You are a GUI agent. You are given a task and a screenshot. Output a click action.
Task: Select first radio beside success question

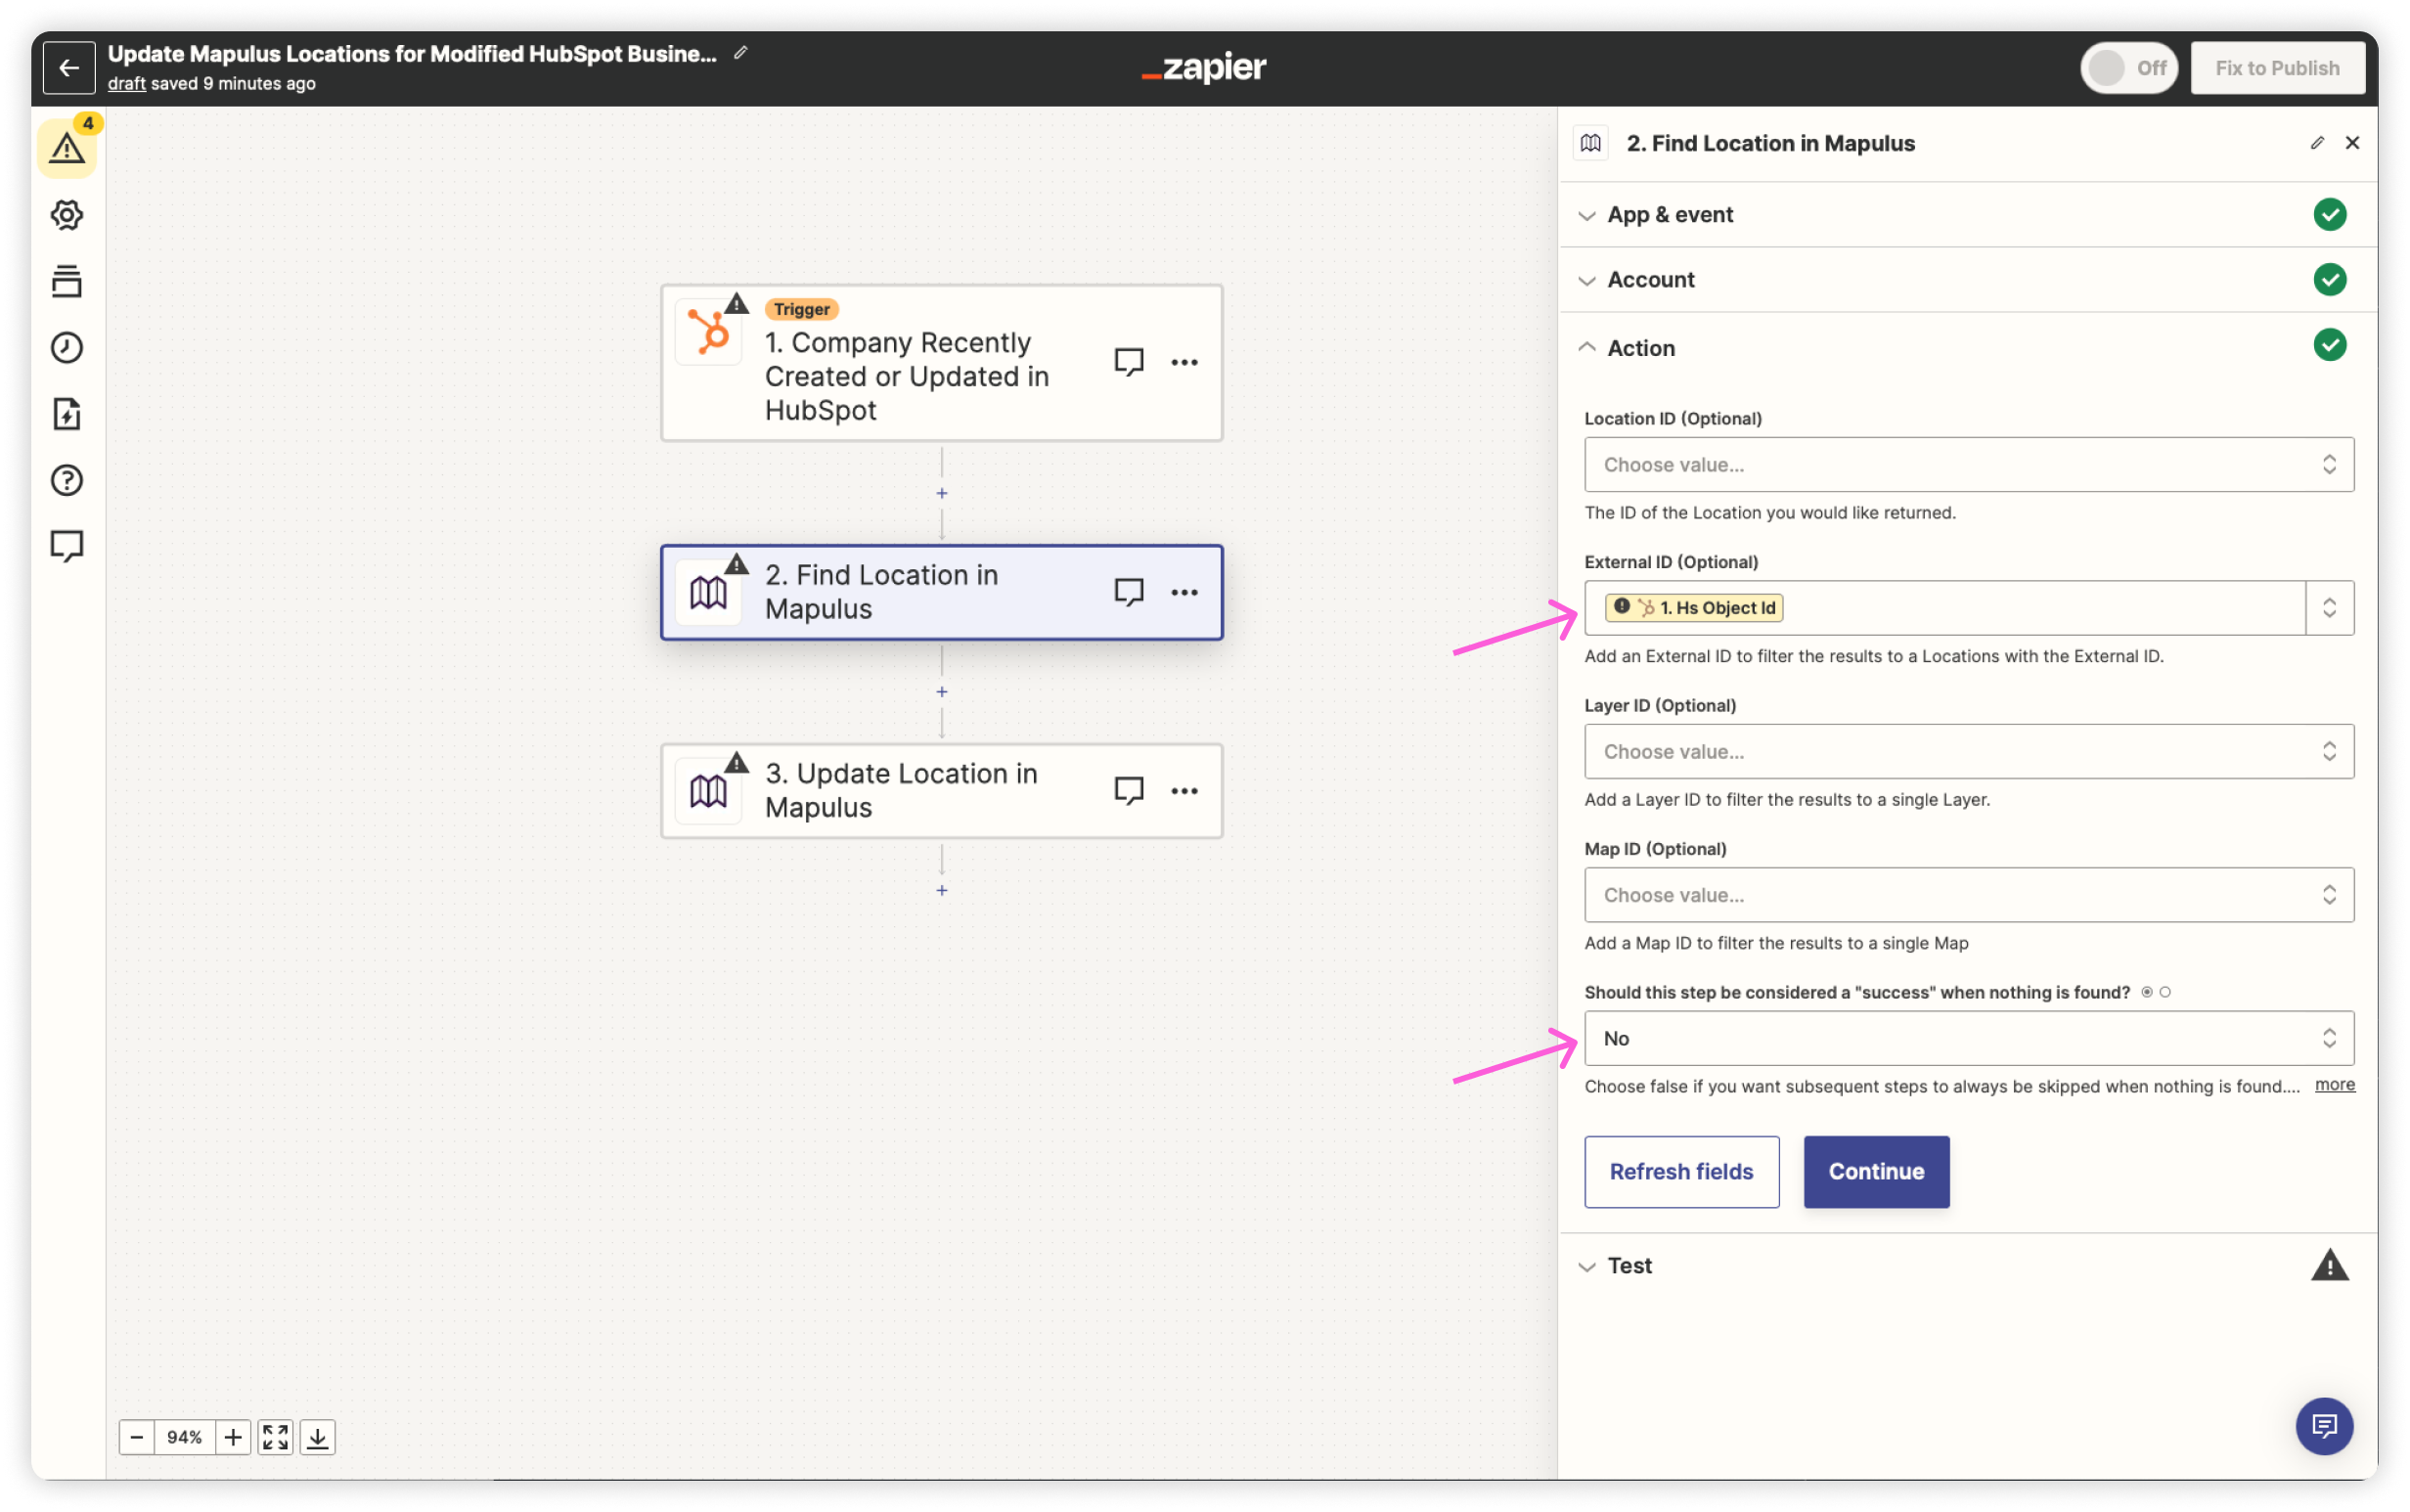click(2147, 992)
